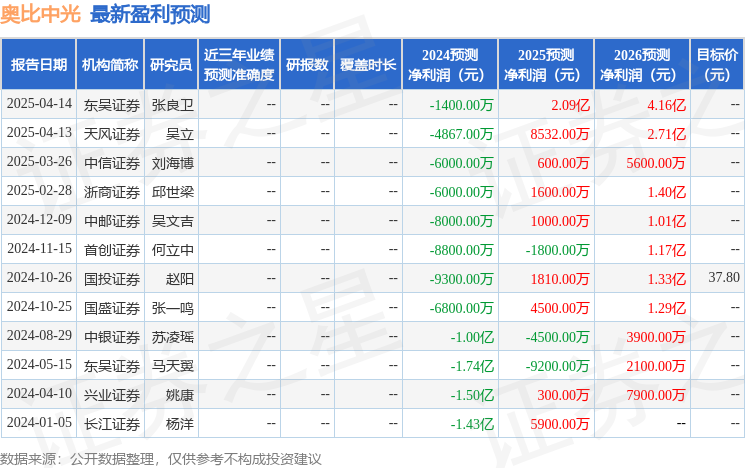This screenshot has width=745, height=468.
Task: Click the 研报数 column header
Action: point(307,64)
